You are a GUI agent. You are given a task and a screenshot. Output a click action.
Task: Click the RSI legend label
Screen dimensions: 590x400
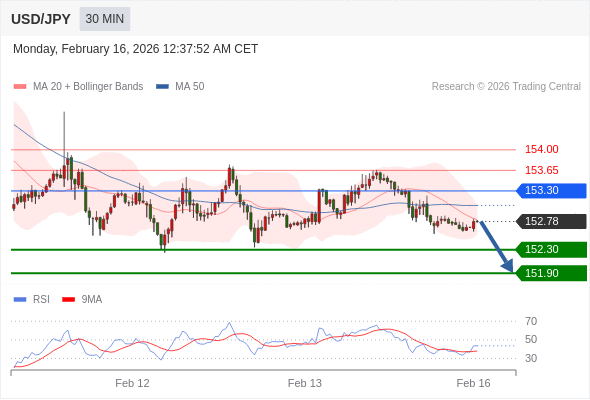point(41,300)
